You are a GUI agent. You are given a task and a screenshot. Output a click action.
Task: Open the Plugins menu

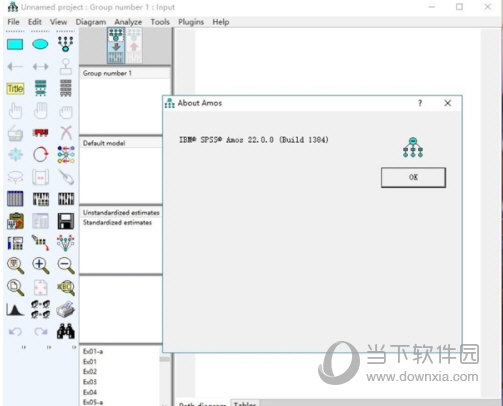pos(191,22)
